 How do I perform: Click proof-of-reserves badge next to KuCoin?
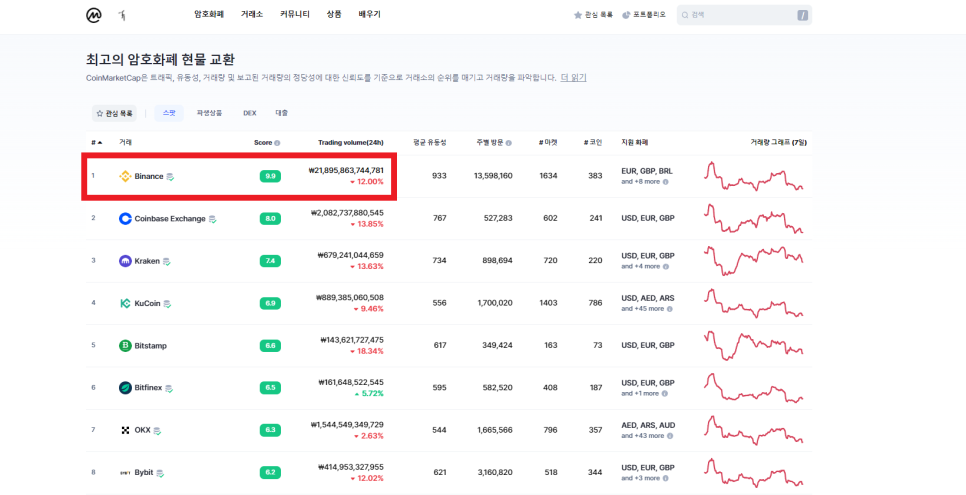pyautogui.click(x=167, y=304)
